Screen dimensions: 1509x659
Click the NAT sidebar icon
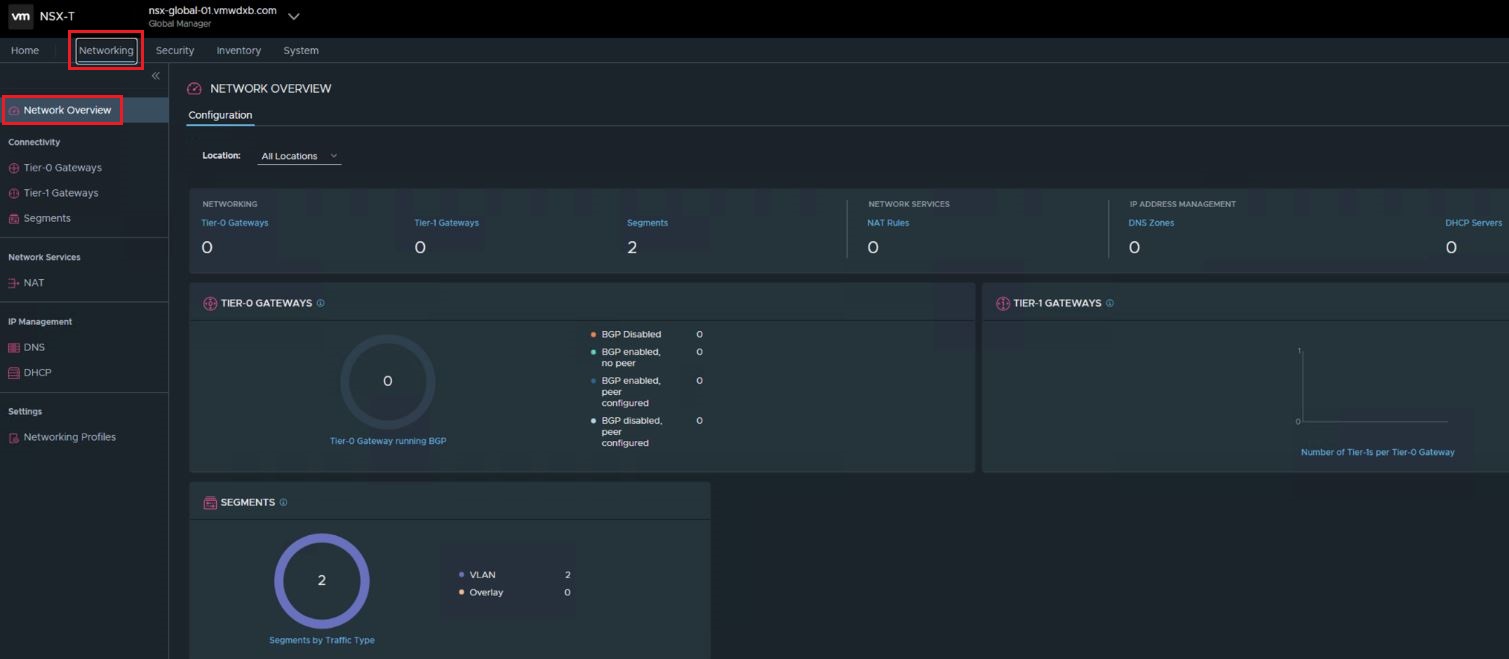click(x=14, y=283)
